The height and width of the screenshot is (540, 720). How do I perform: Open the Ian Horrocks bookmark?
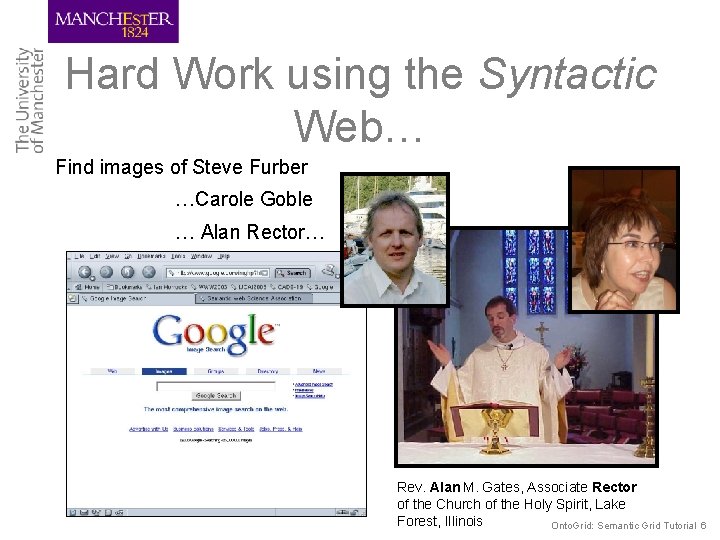pyautogui.click(x=167, y=287)
